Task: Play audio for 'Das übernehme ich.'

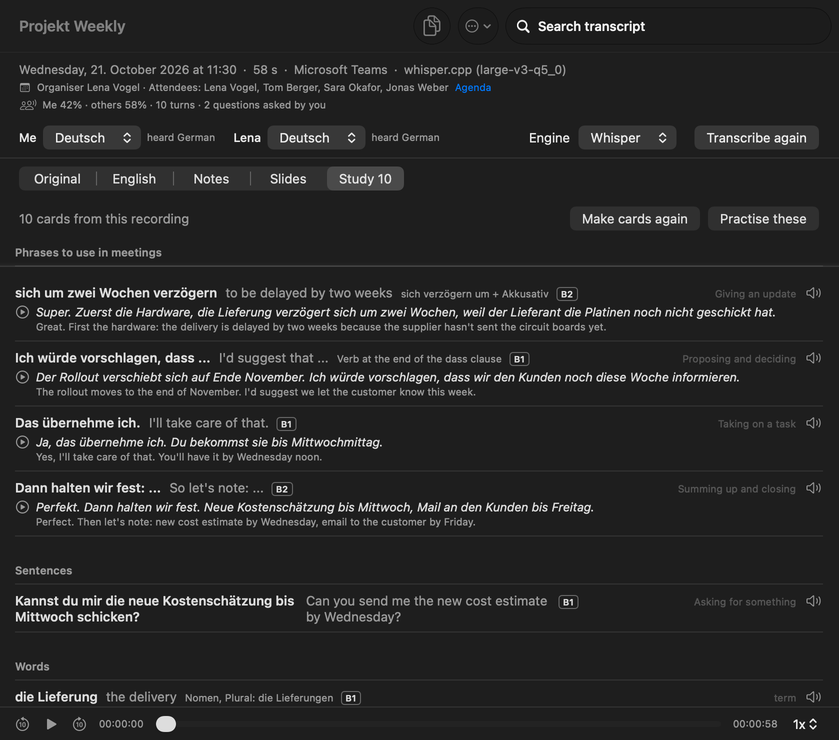Action: click(813, 423)
